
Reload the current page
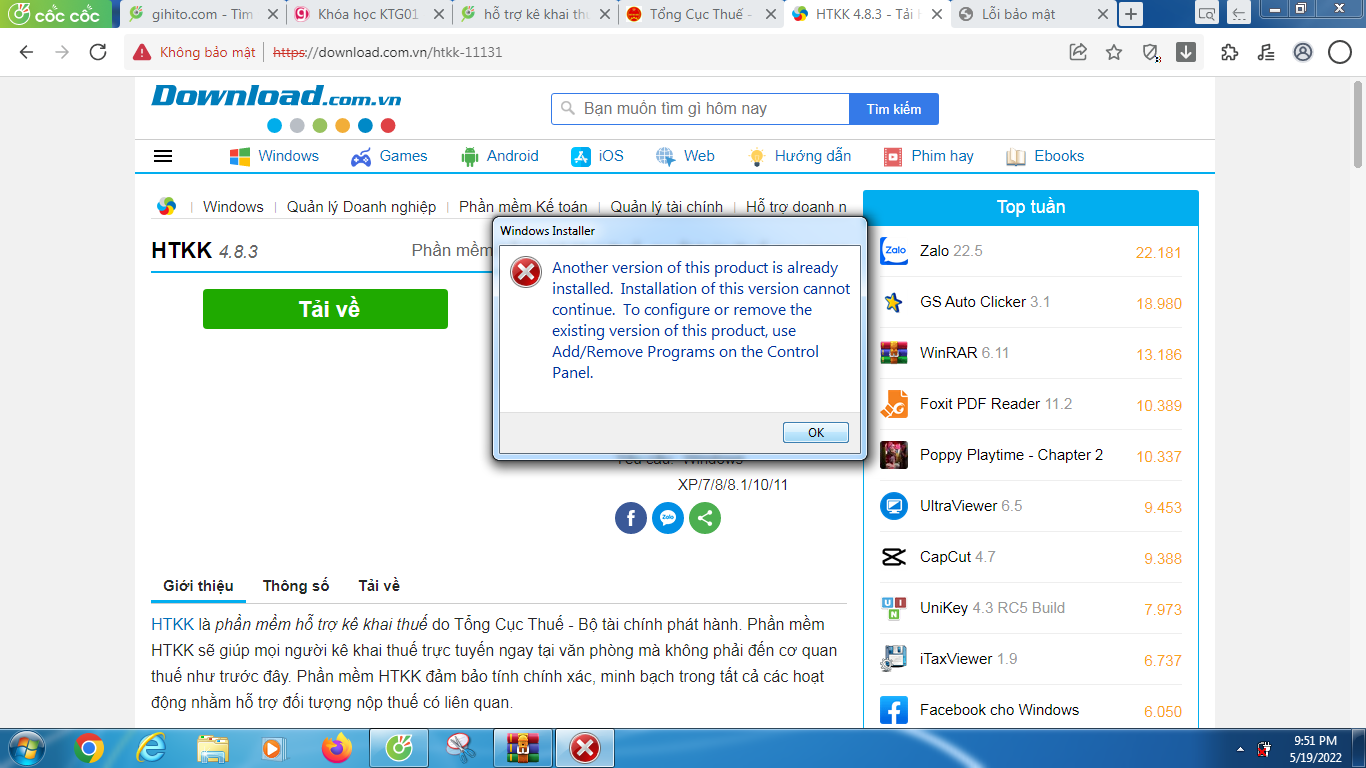tap(98, 52)
